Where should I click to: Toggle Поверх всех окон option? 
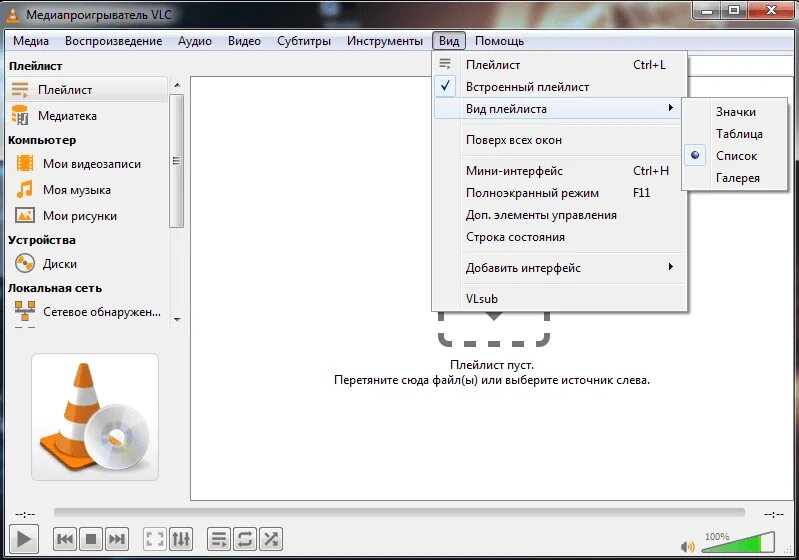click(560, 140)
